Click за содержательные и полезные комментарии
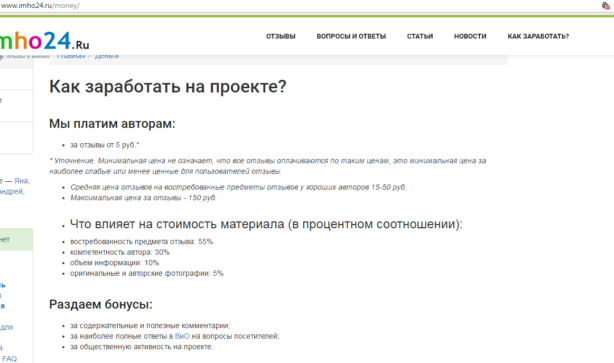 tap(150, 325)
